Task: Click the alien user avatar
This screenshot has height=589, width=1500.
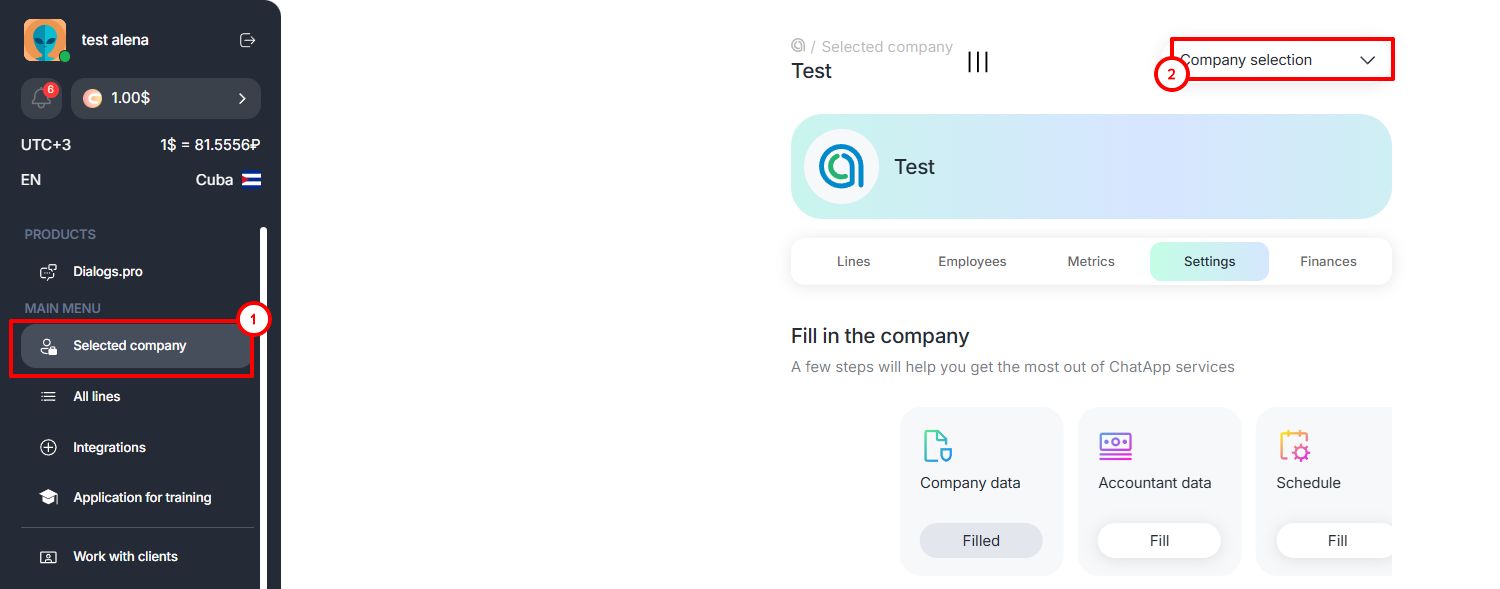Action: tap(45, 40)
